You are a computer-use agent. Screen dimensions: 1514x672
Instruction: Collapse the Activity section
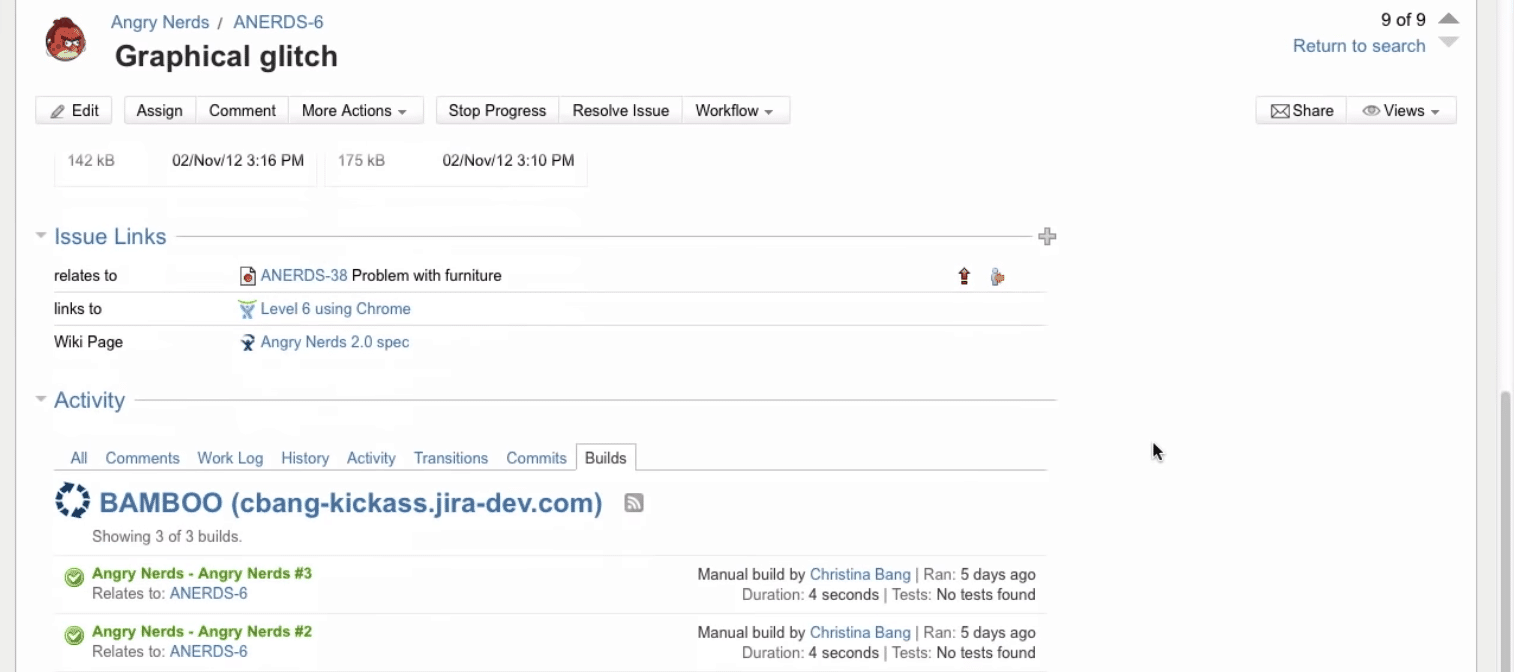click(41, 400)
